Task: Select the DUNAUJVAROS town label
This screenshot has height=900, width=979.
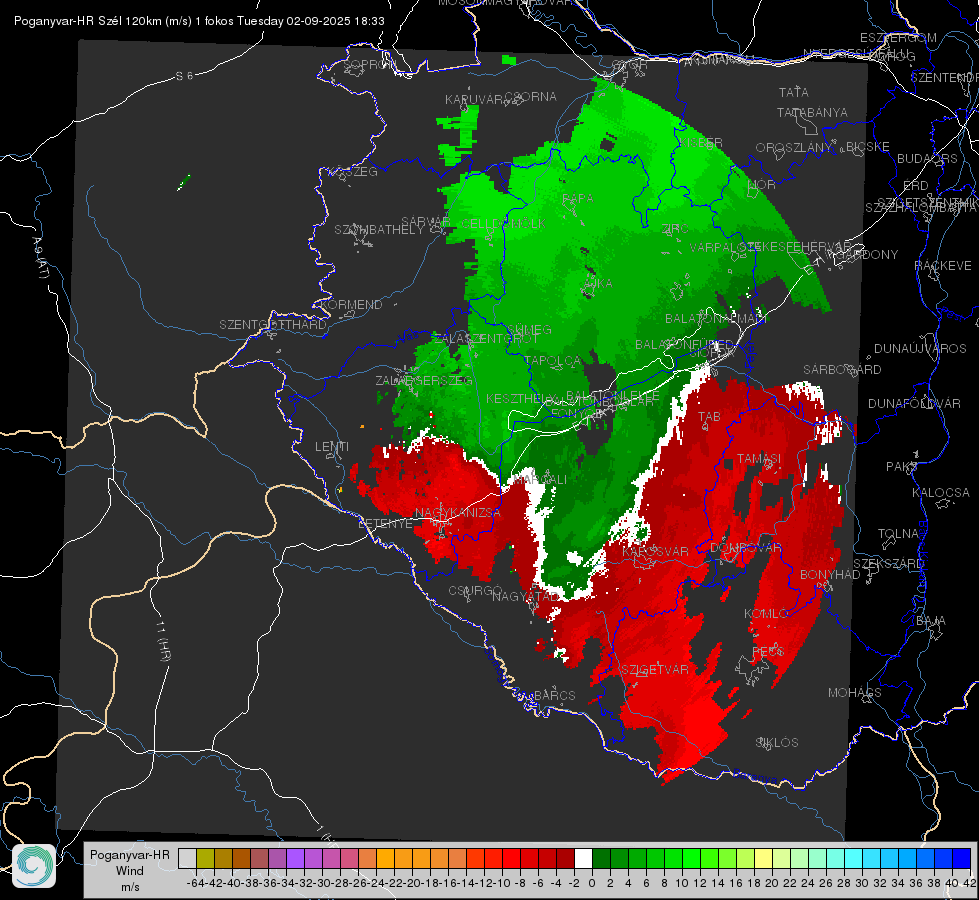Action: pos(920,349)
